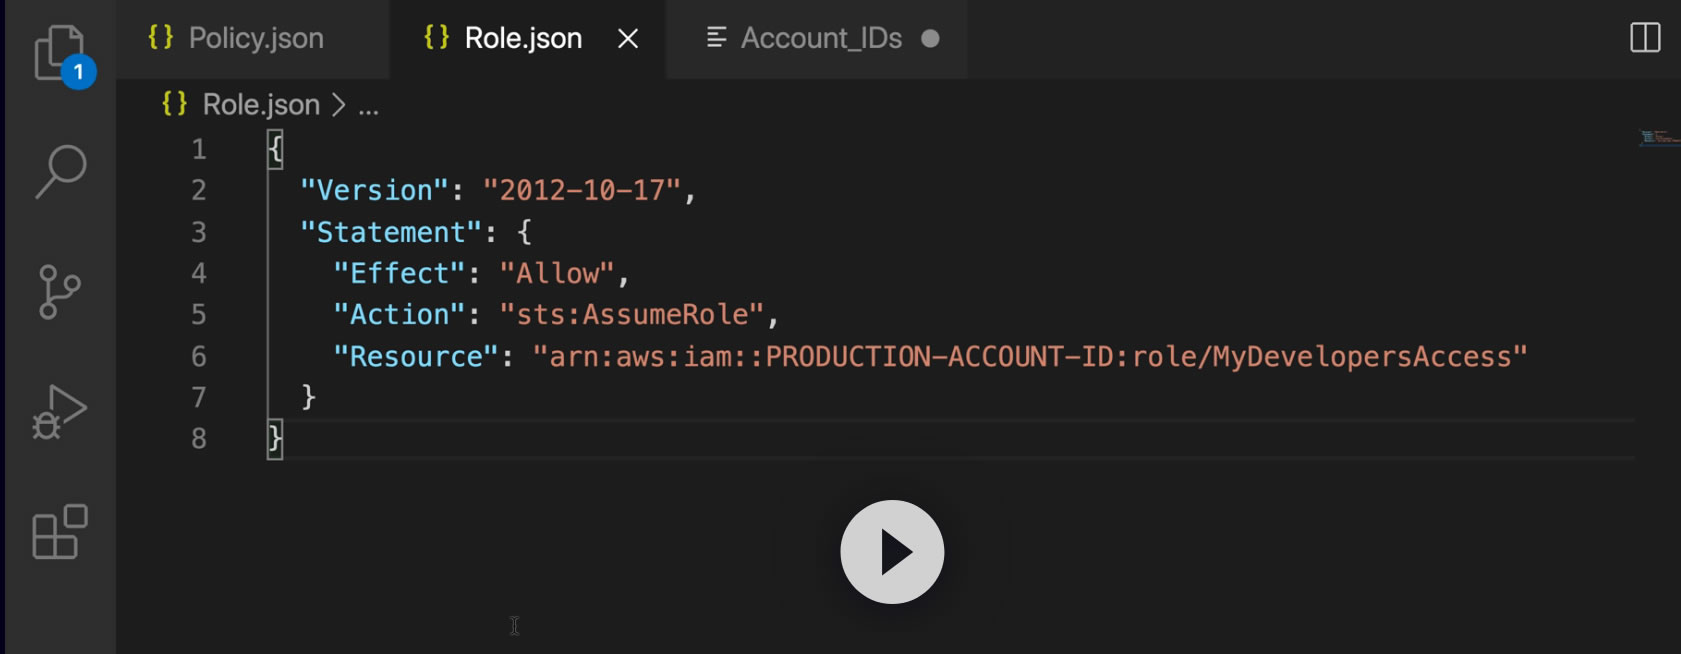Screen dimensions: 1681x654
Task: Open the Run and Debug view
Action: click(60, 411)
